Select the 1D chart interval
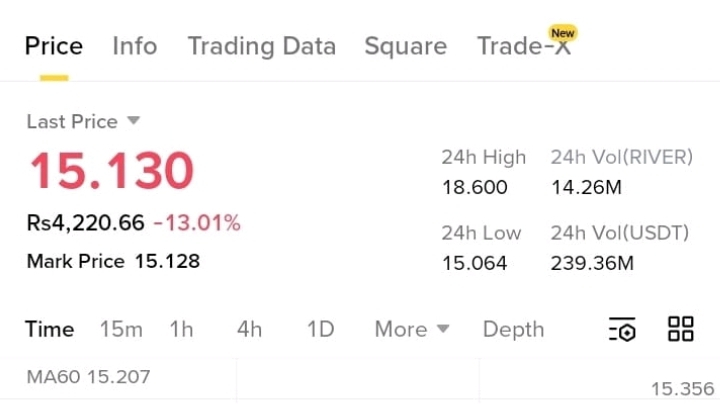Viewport: 720px width, 404px height. point(320,329)
